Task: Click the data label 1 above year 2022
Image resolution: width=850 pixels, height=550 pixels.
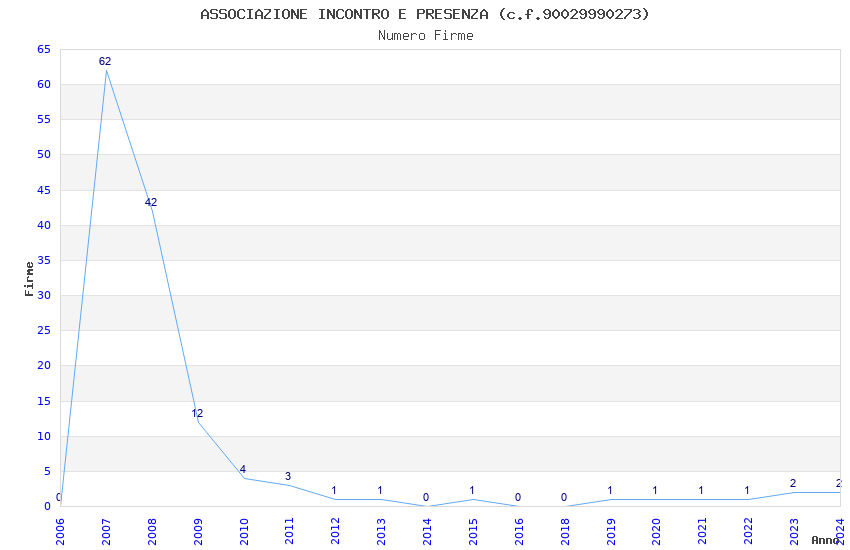Action: [x=747, y=490]
